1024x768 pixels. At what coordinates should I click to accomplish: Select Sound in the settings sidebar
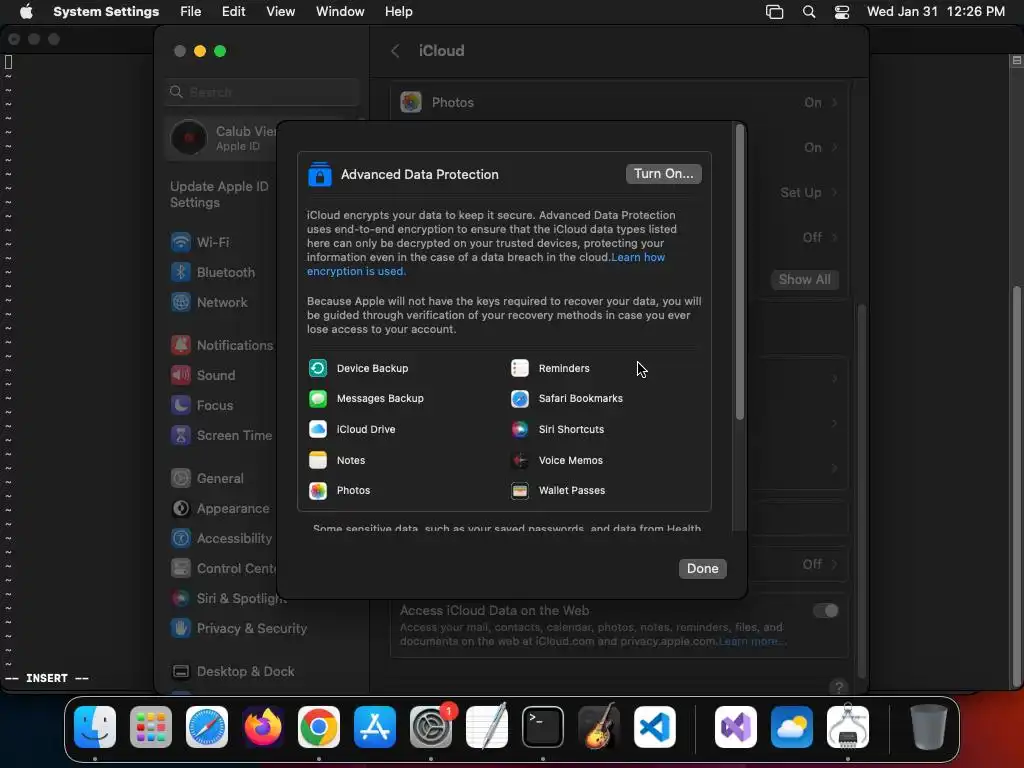pyautogui.click(x=216, y=376)
